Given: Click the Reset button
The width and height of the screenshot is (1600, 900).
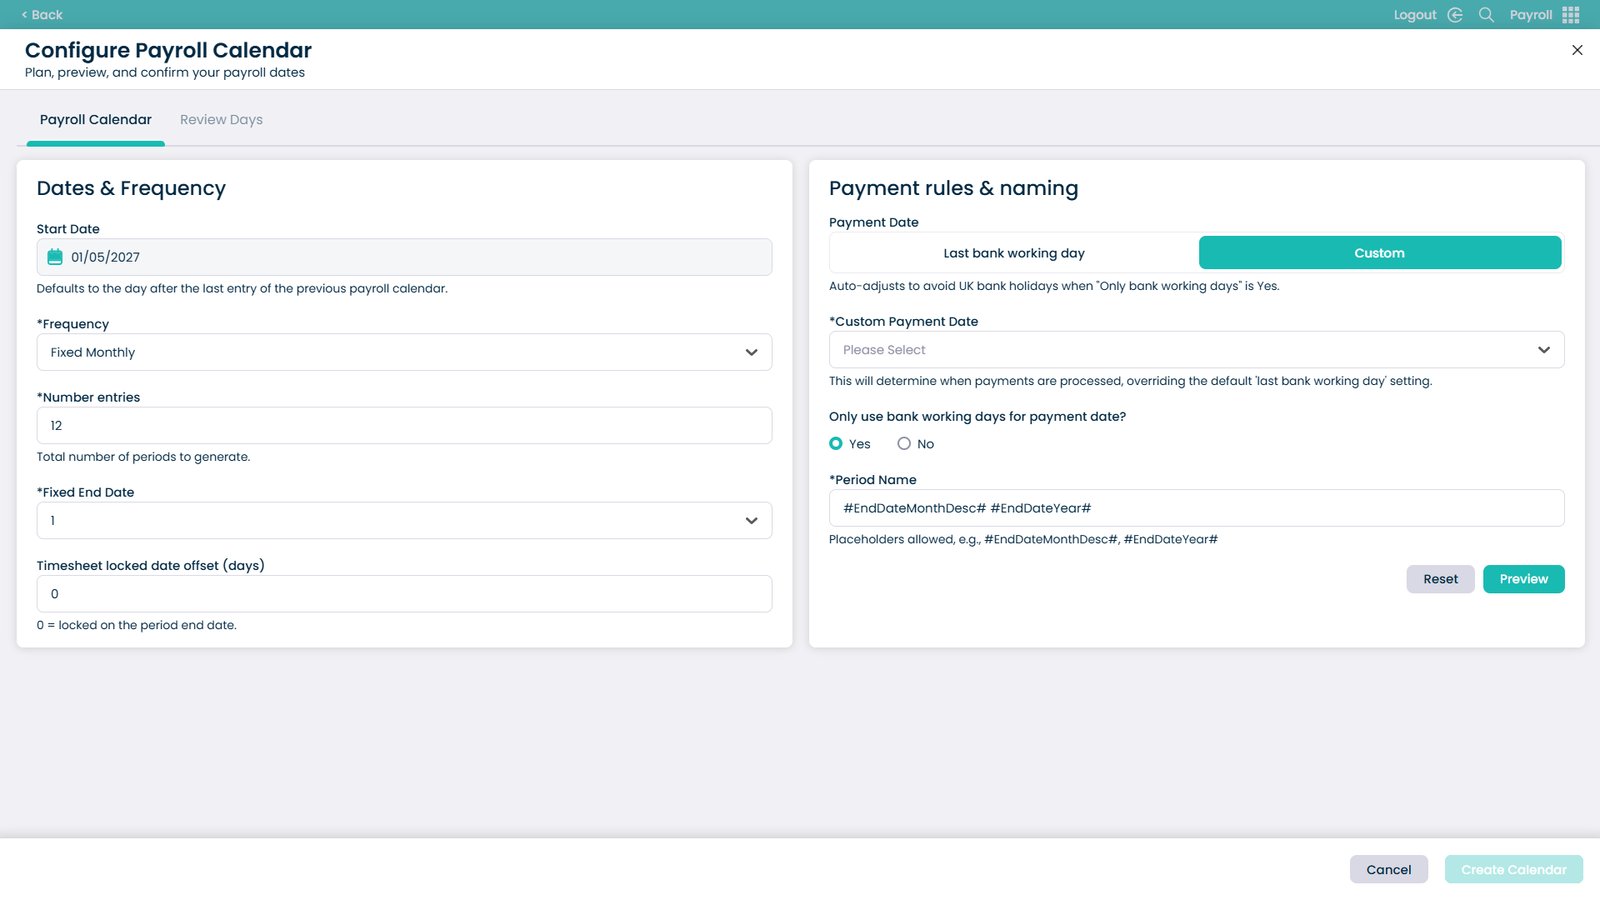Looking at the screenshot, I should pyautogui.click(x=1440, y=579).
